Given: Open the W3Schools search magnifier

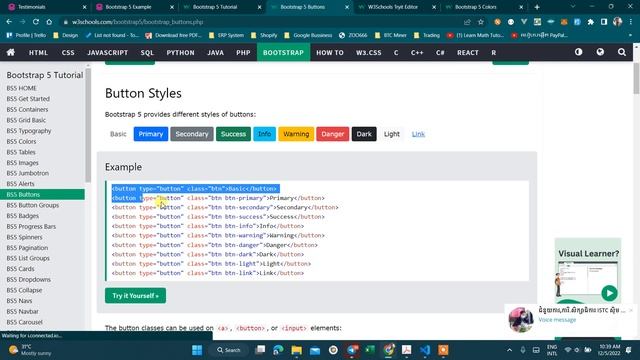Looking at the screenshot, I should [x=622, y=52].
